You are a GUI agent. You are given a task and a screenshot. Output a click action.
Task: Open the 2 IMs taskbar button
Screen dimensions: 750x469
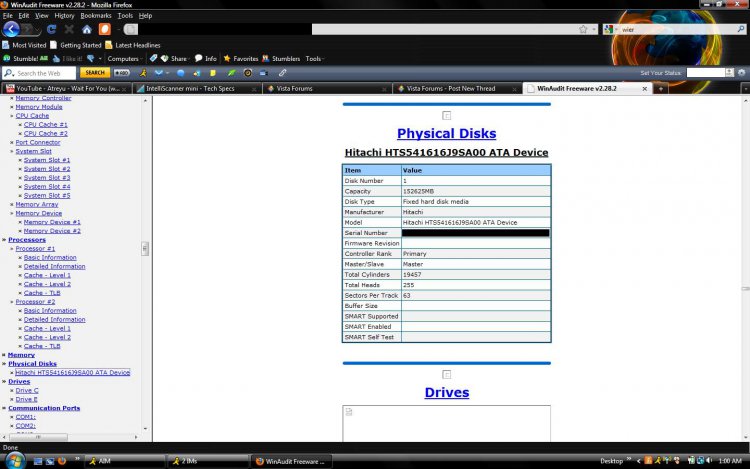coord(208,461)
